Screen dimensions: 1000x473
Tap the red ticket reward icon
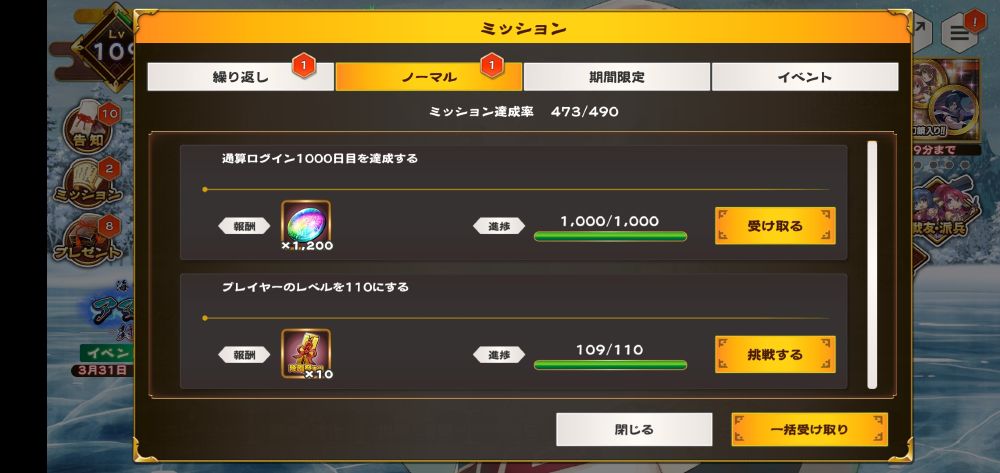tap(306, 353)
